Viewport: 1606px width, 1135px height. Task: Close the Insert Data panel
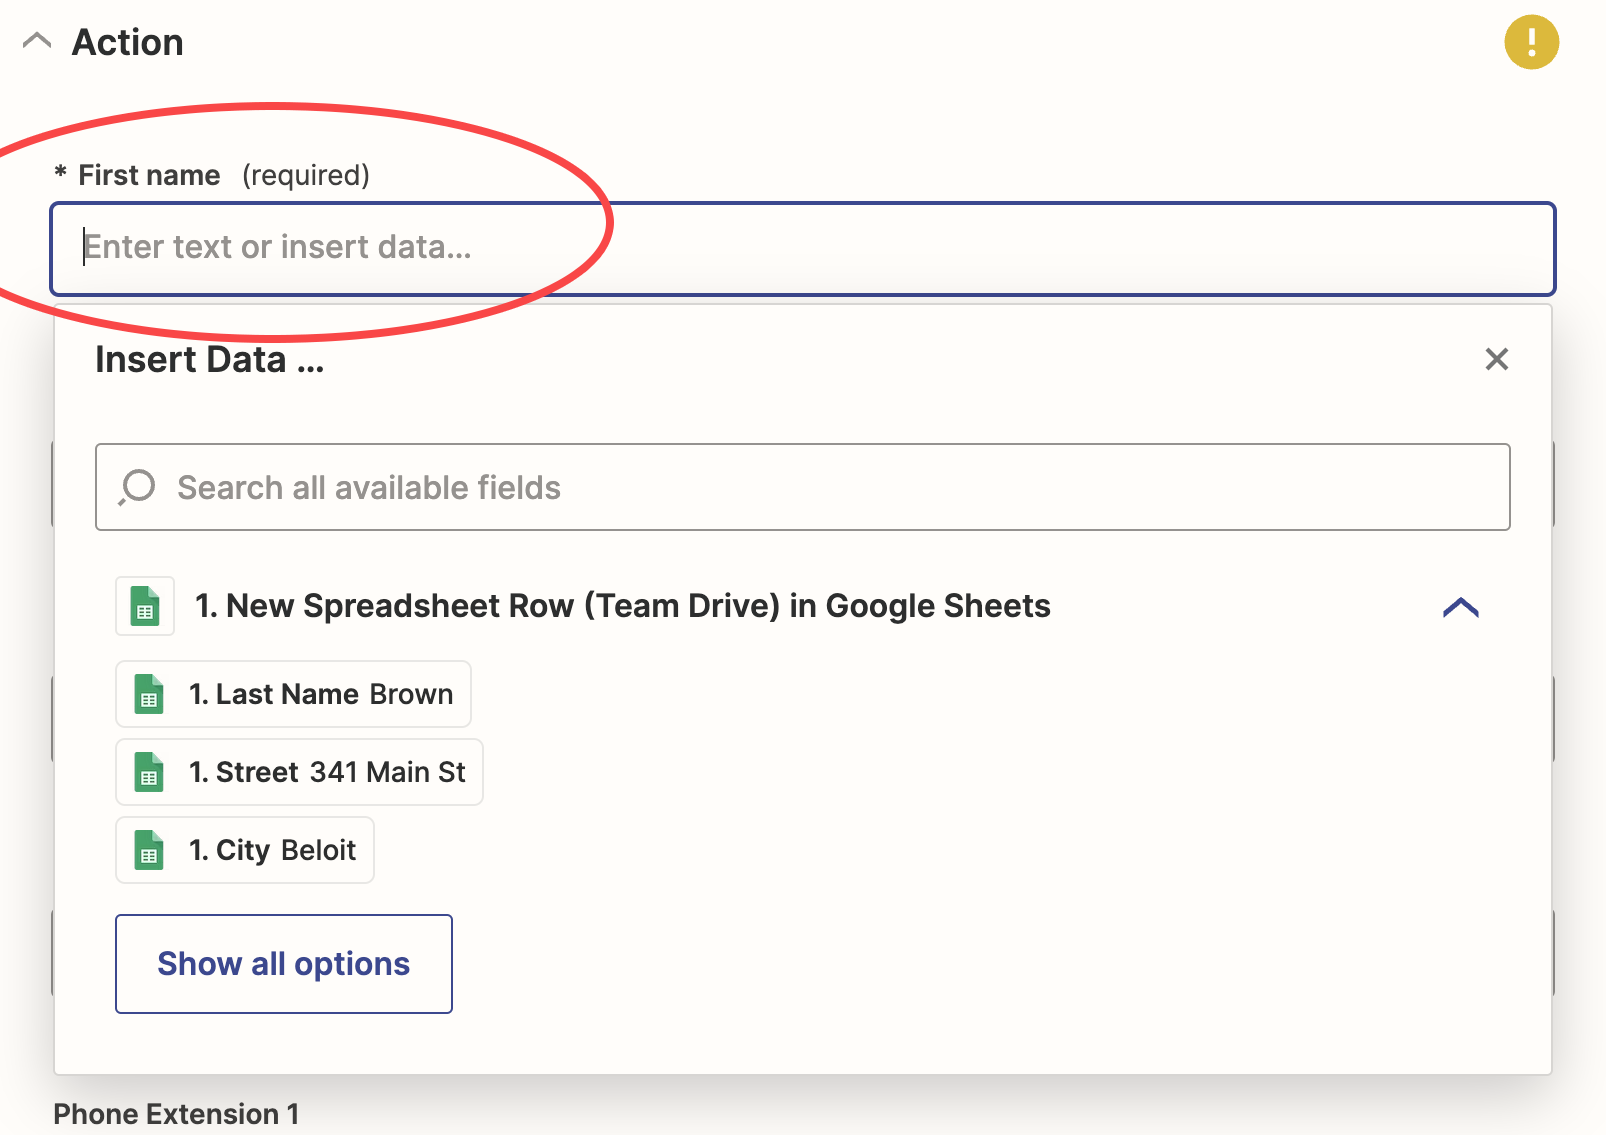pos(1496,359)
